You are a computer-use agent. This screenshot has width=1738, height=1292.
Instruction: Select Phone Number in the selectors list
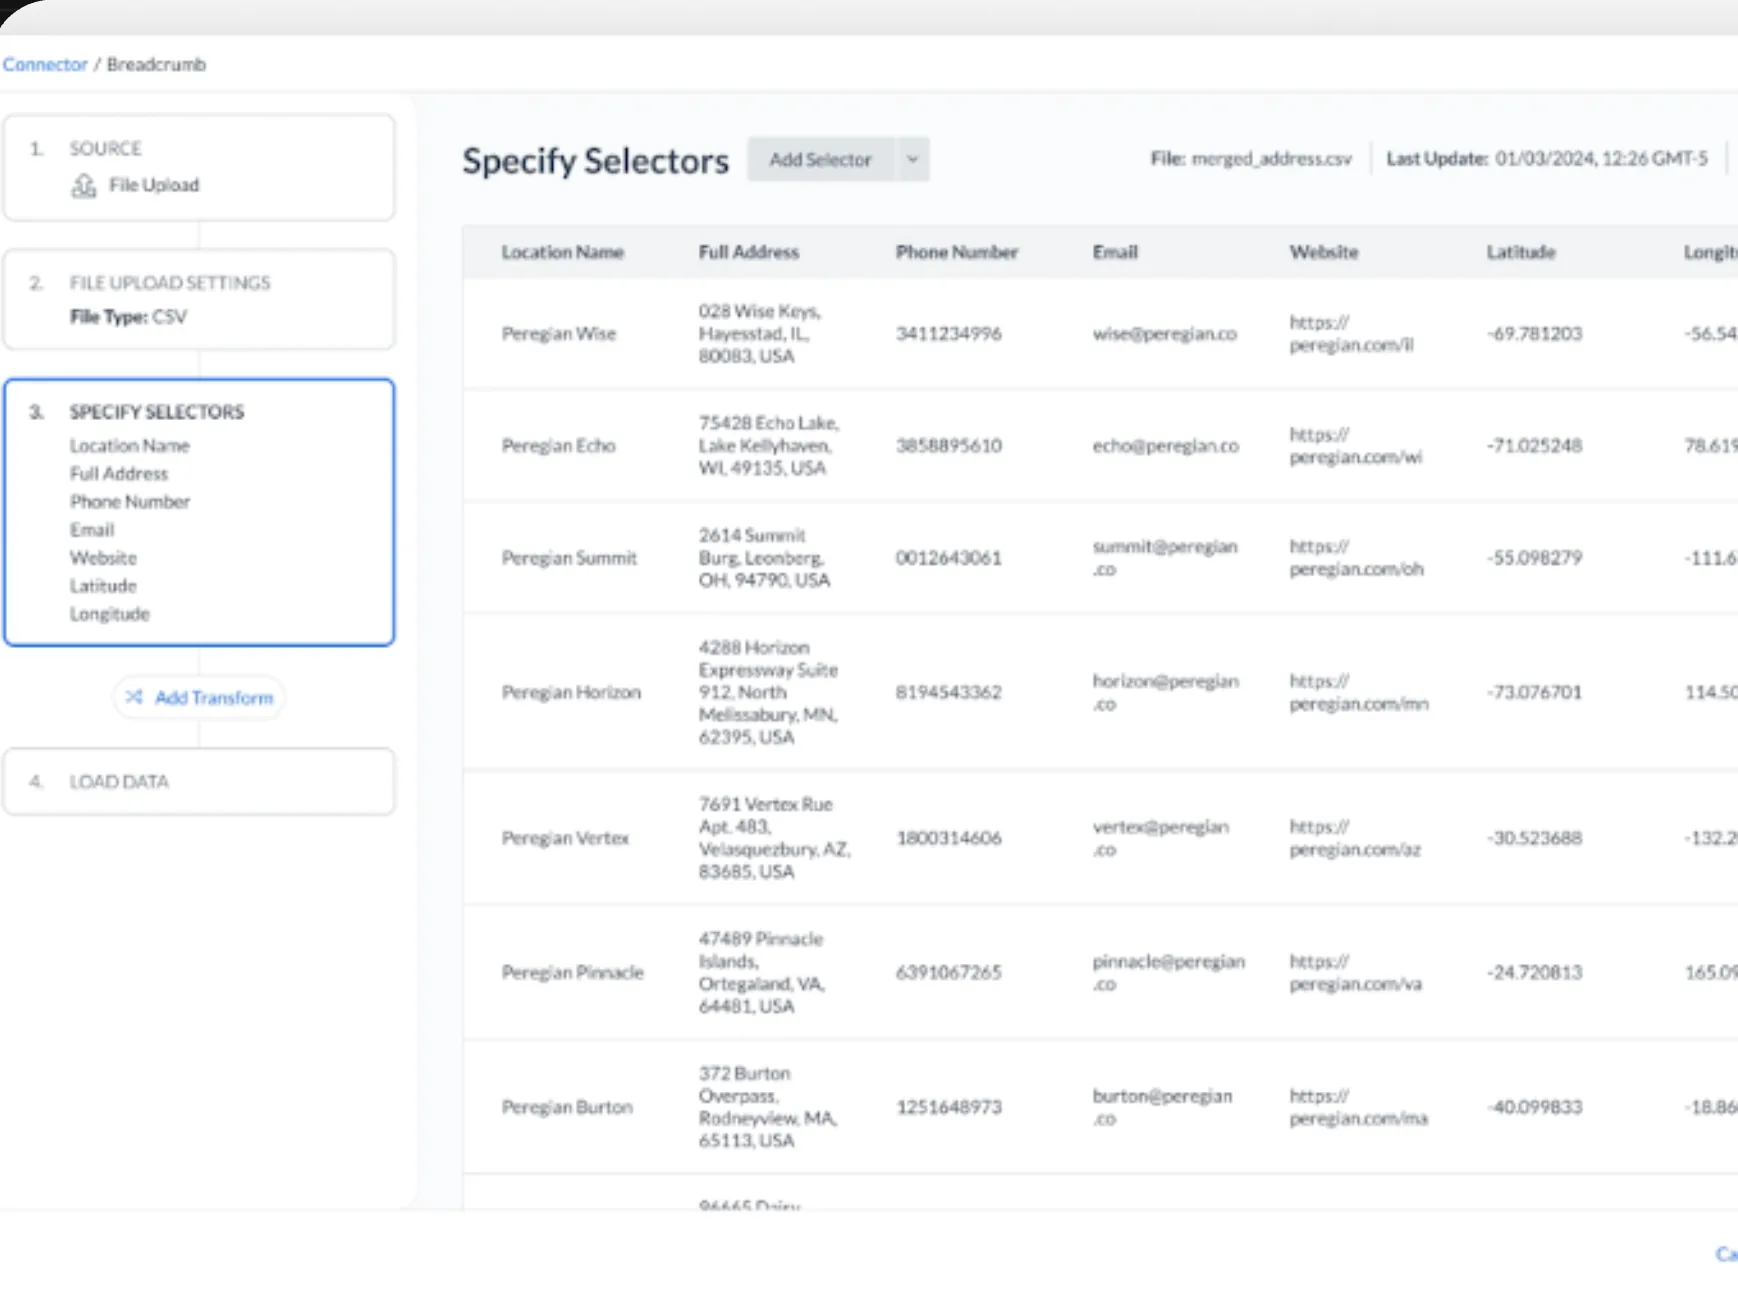click(129, 502)
